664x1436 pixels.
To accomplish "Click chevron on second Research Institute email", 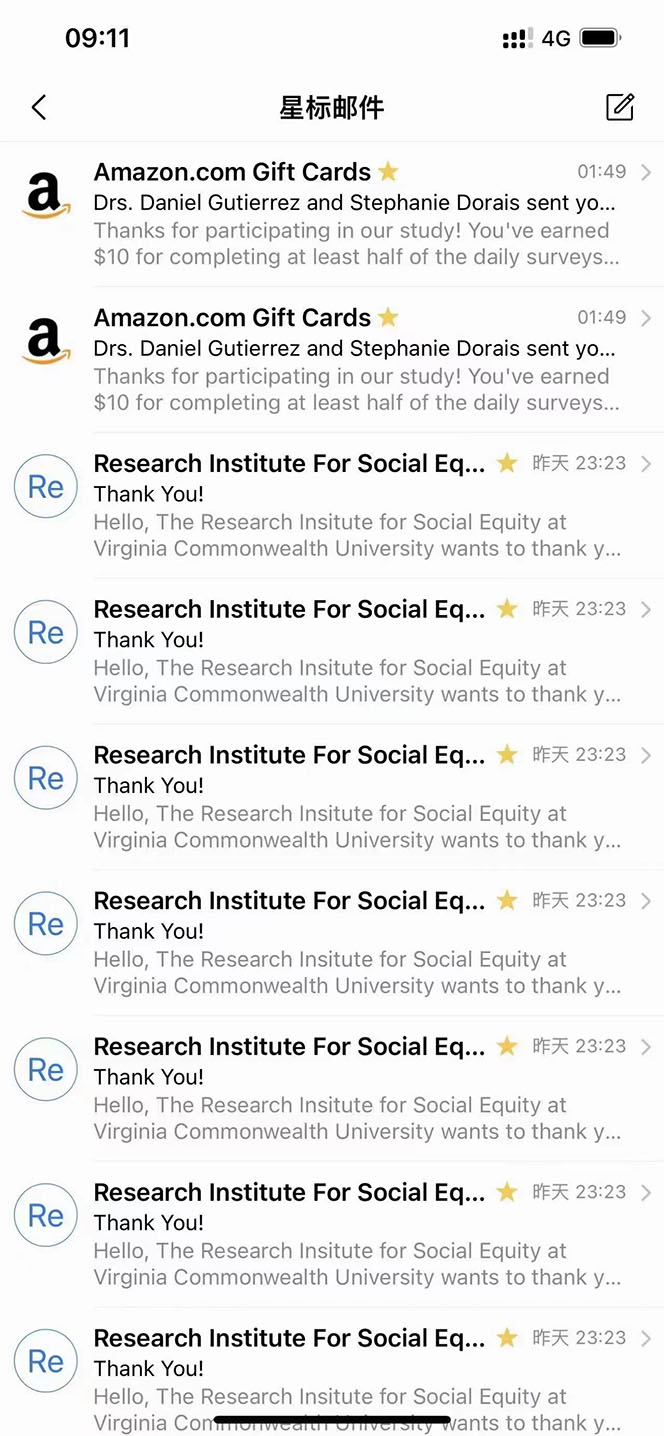I will [x=646, y=609].
